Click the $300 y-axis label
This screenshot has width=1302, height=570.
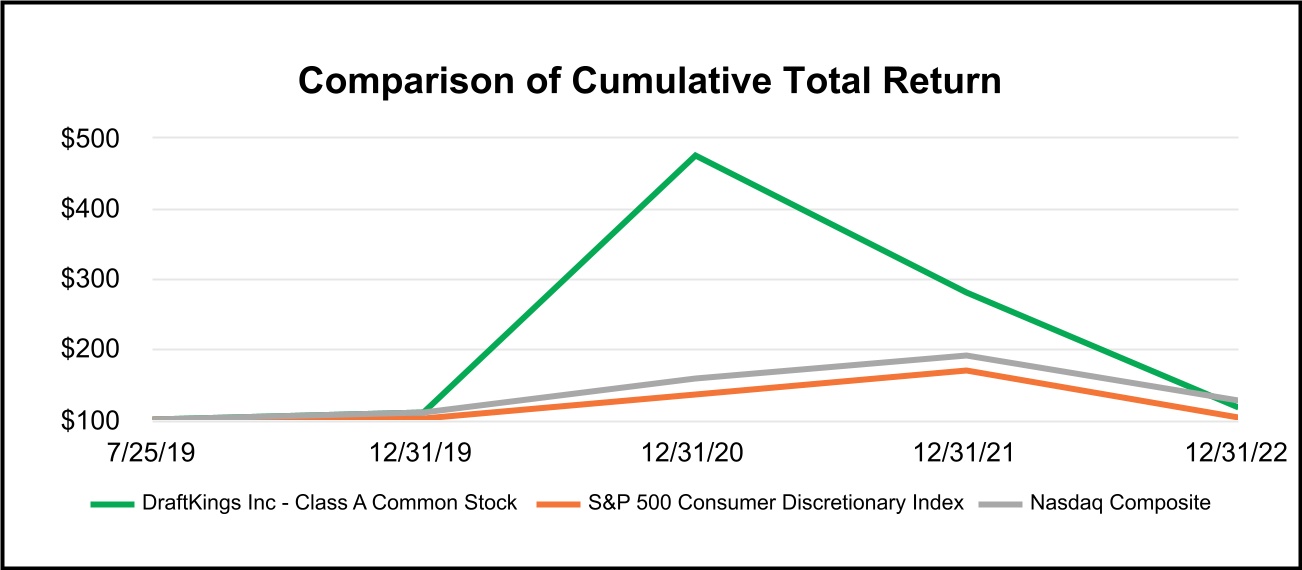(91, 280)
